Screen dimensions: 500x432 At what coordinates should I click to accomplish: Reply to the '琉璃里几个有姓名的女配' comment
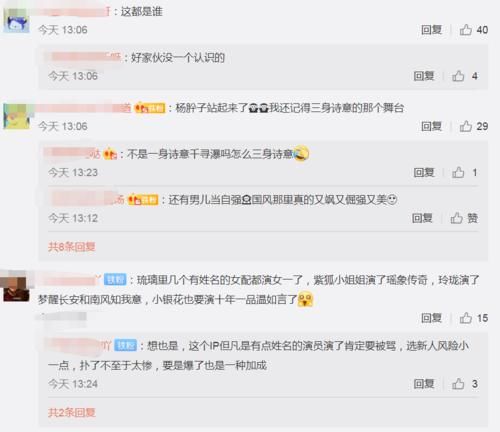[x=431, y=318]
